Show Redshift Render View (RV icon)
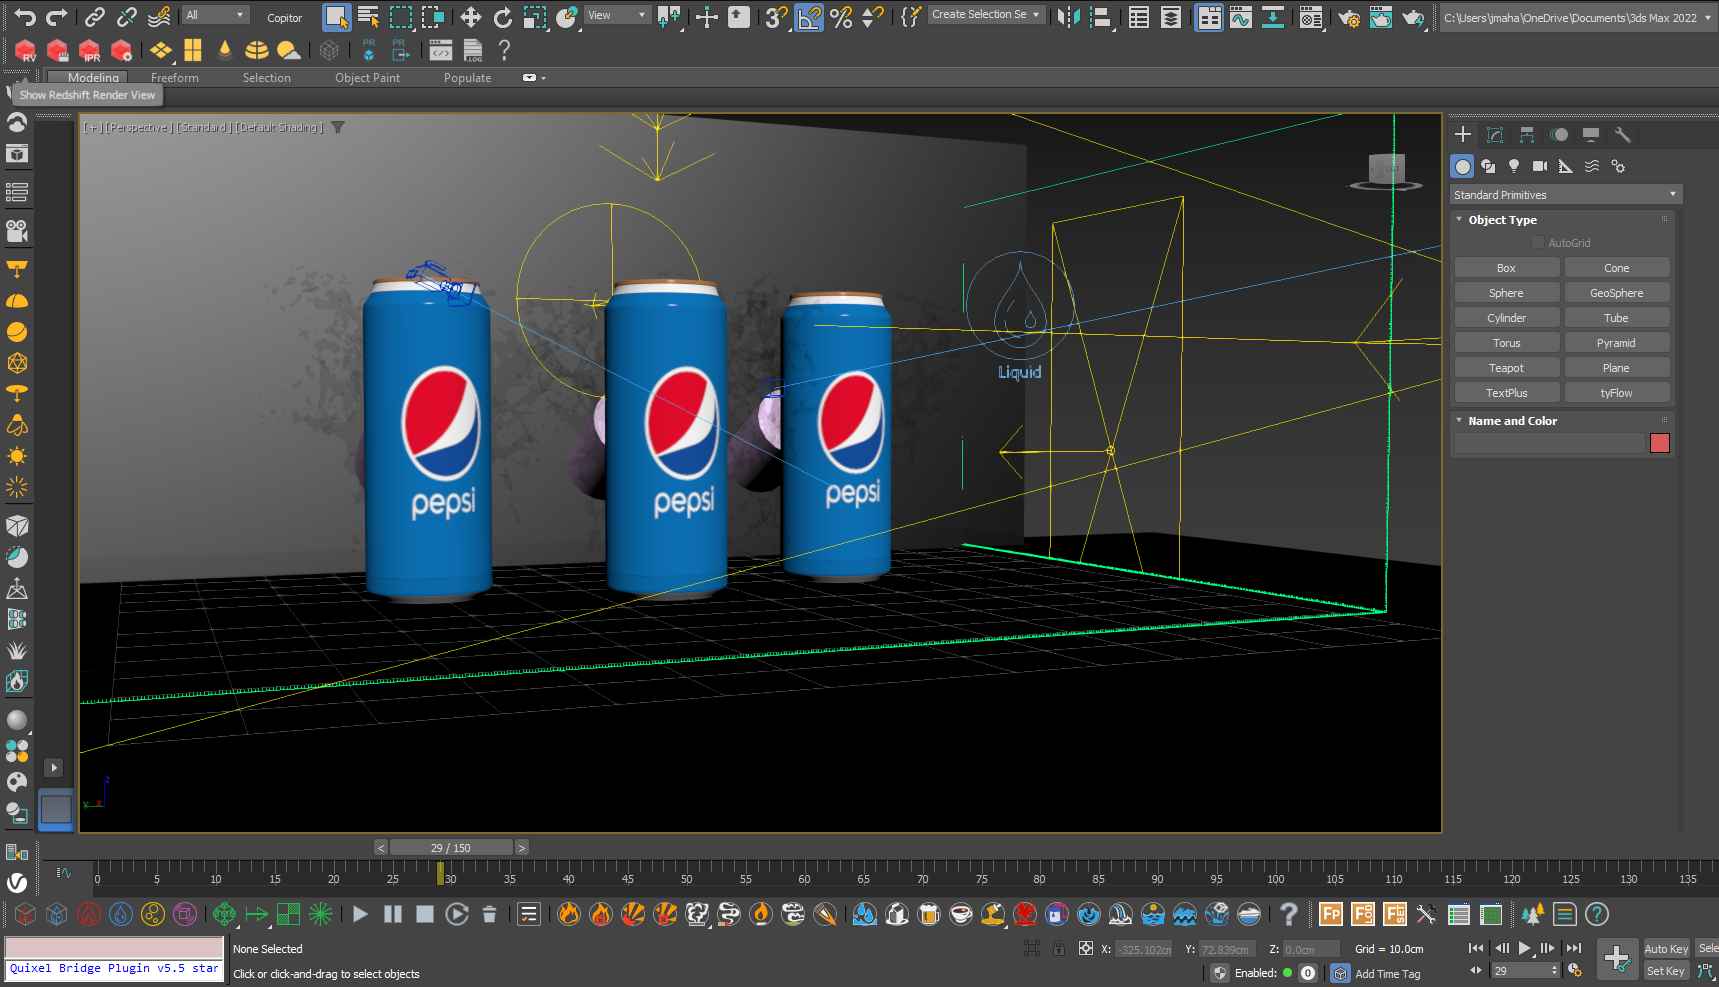The width and height of the screenshot is (1719, 987). [25, 50]
